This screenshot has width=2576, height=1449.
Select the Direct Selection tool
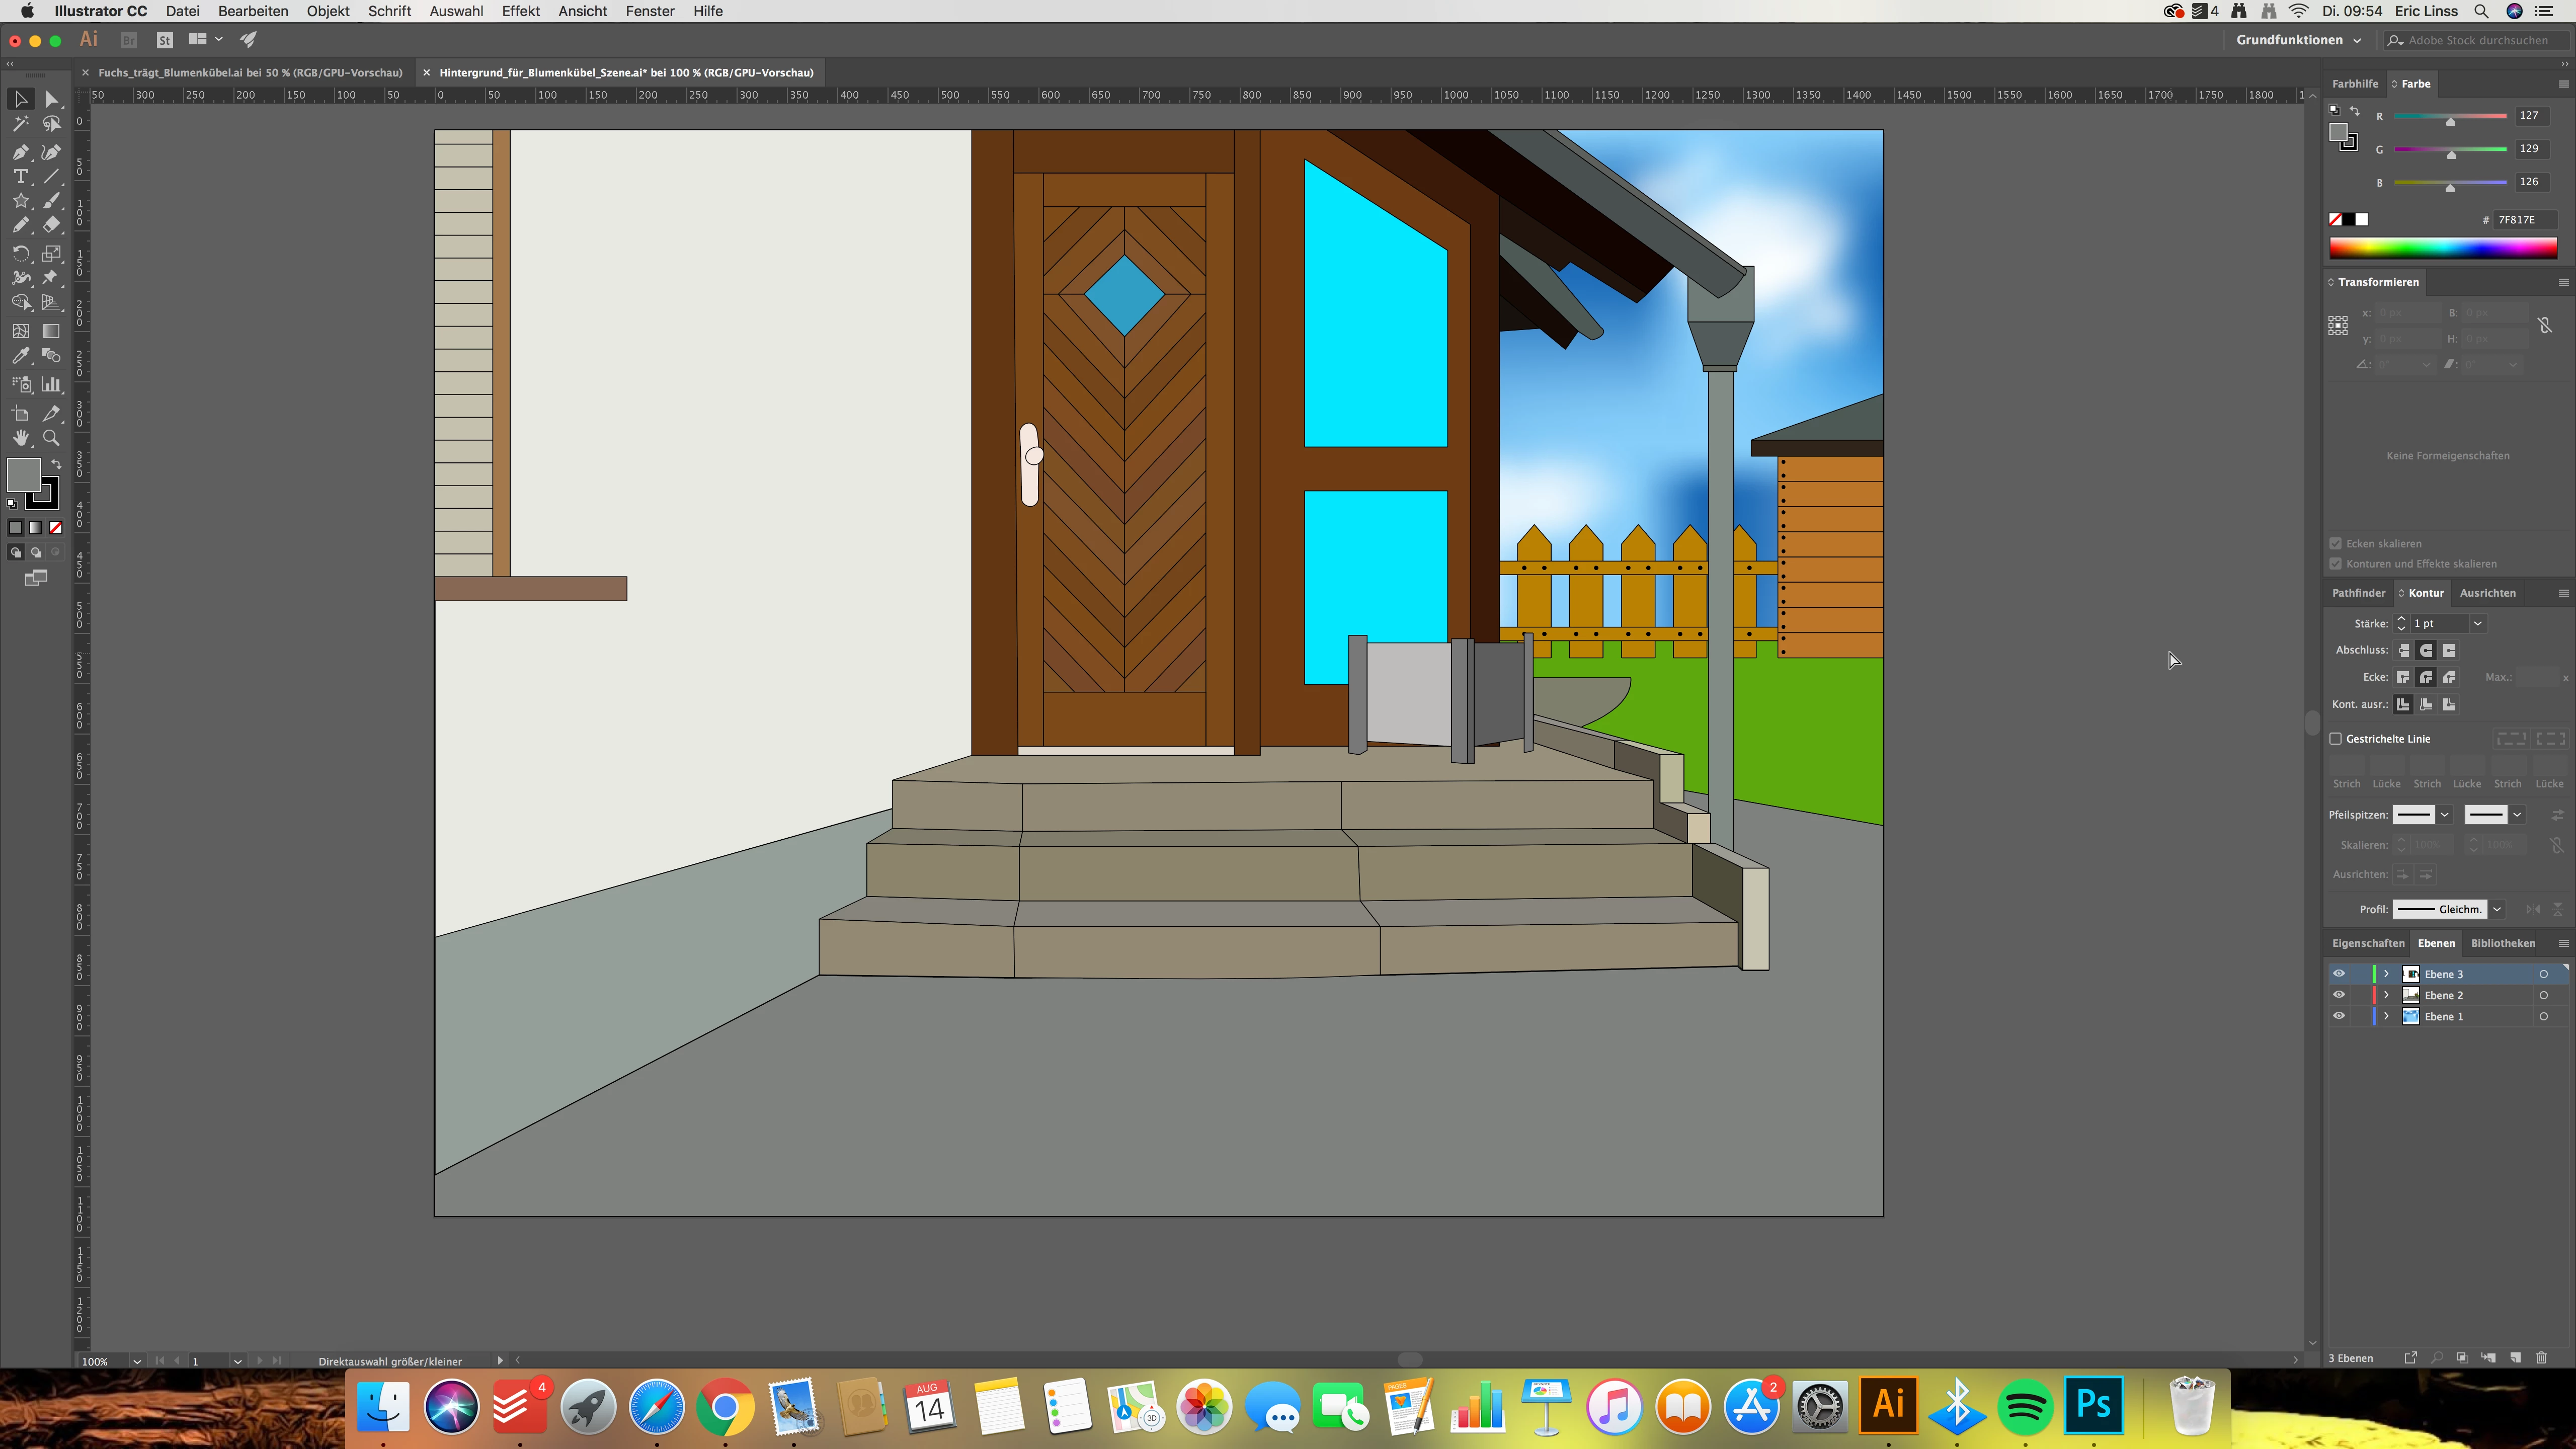52,99
